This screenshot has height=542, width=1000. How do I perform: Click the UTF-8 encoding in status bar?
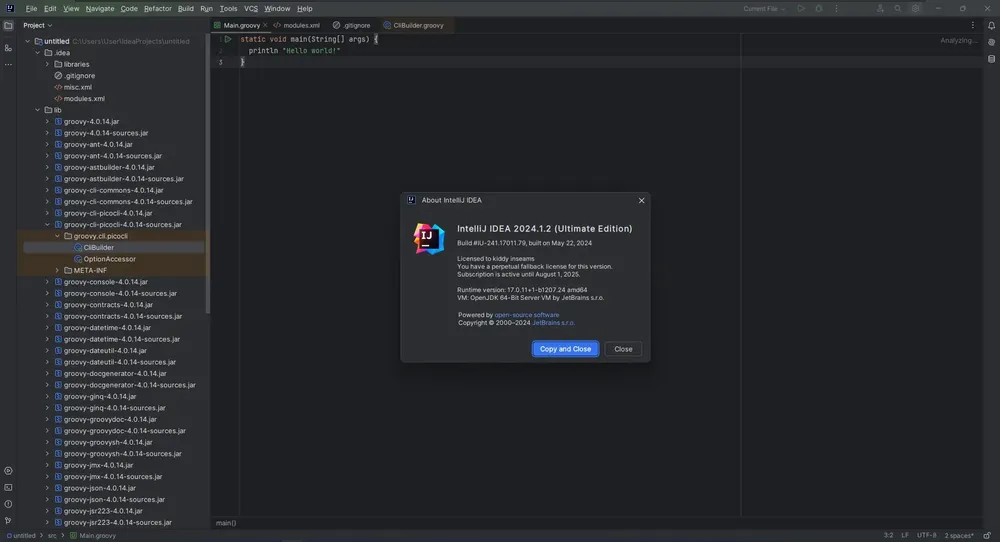(927, 536)
